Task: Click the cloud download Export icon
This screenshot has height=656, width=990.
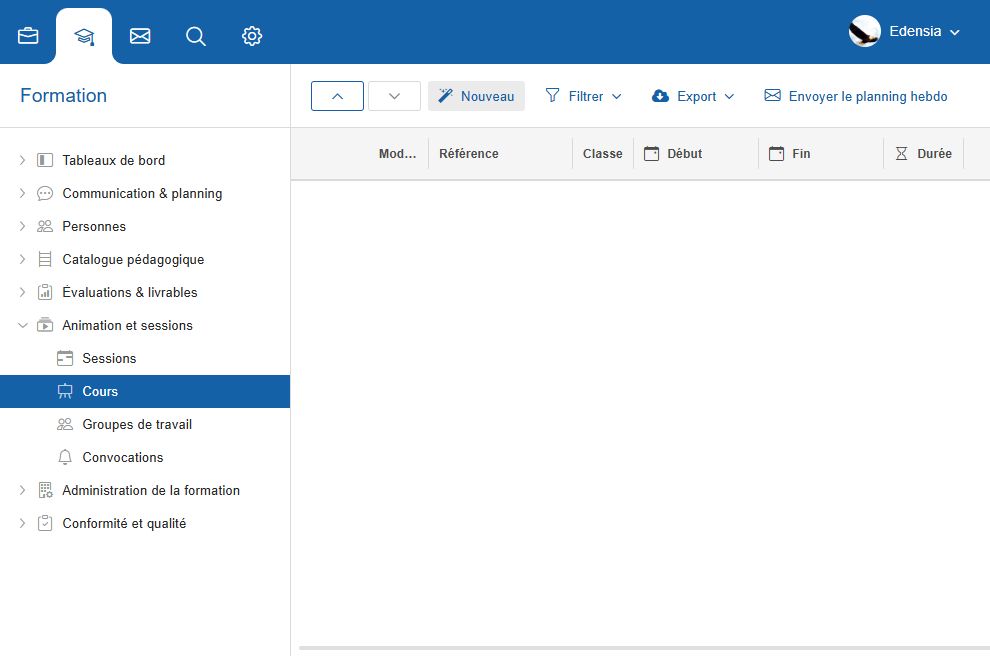Action: (660, 96)
